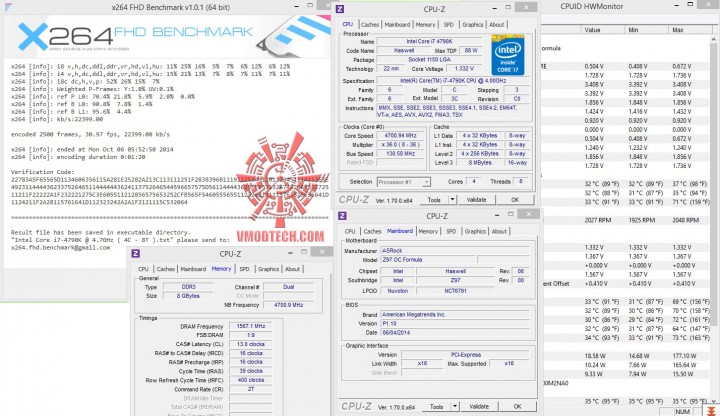Click the Multiplier x 36.0 field
Image resolution: width=720 pixels, height=416 pixels.
400,145
